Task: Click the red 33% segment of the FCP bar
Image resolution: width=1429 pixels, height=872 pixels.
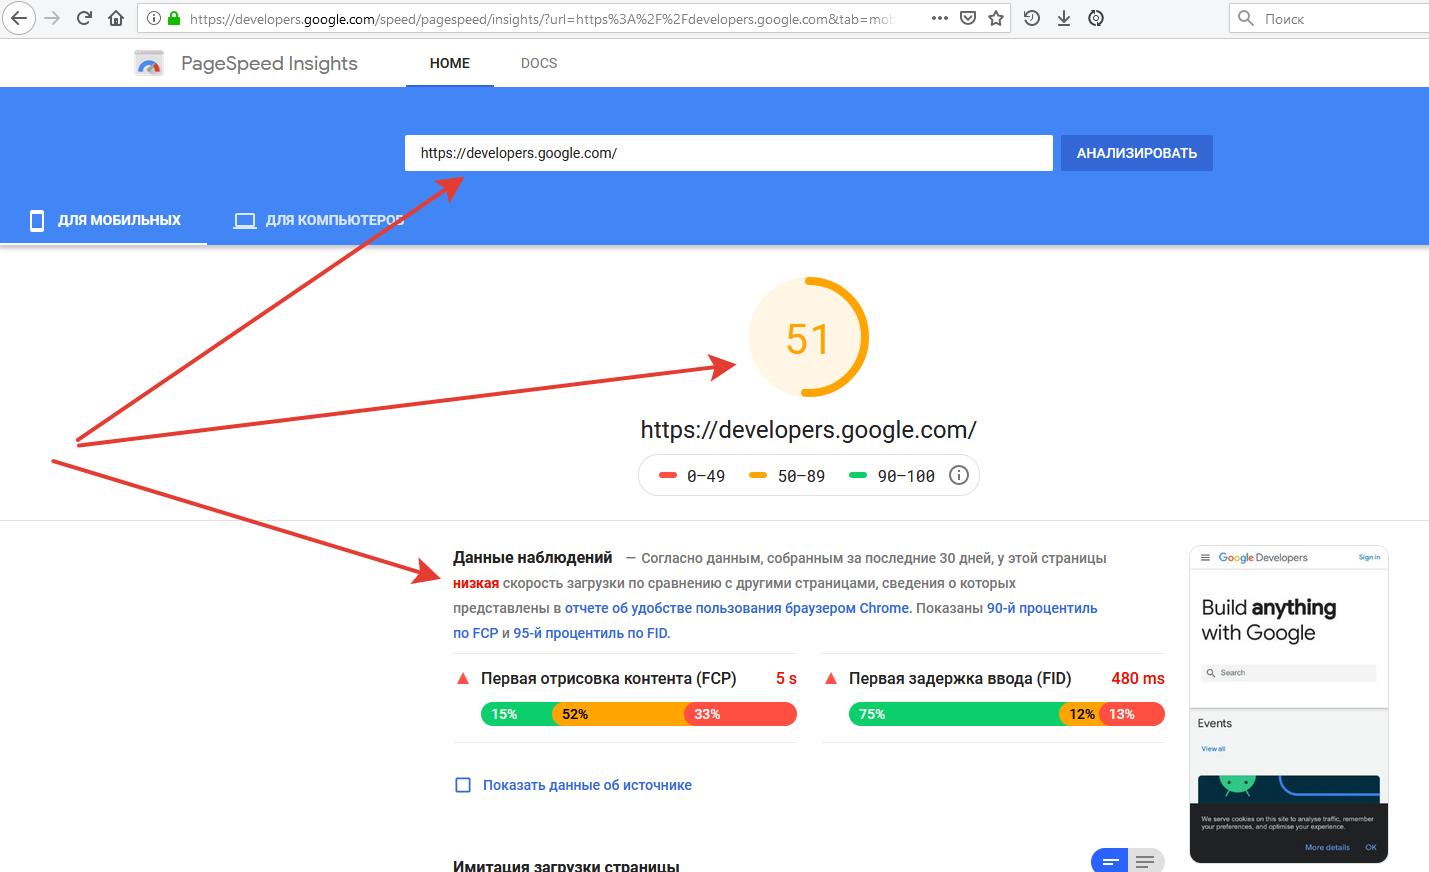Action: click(742, 714)
